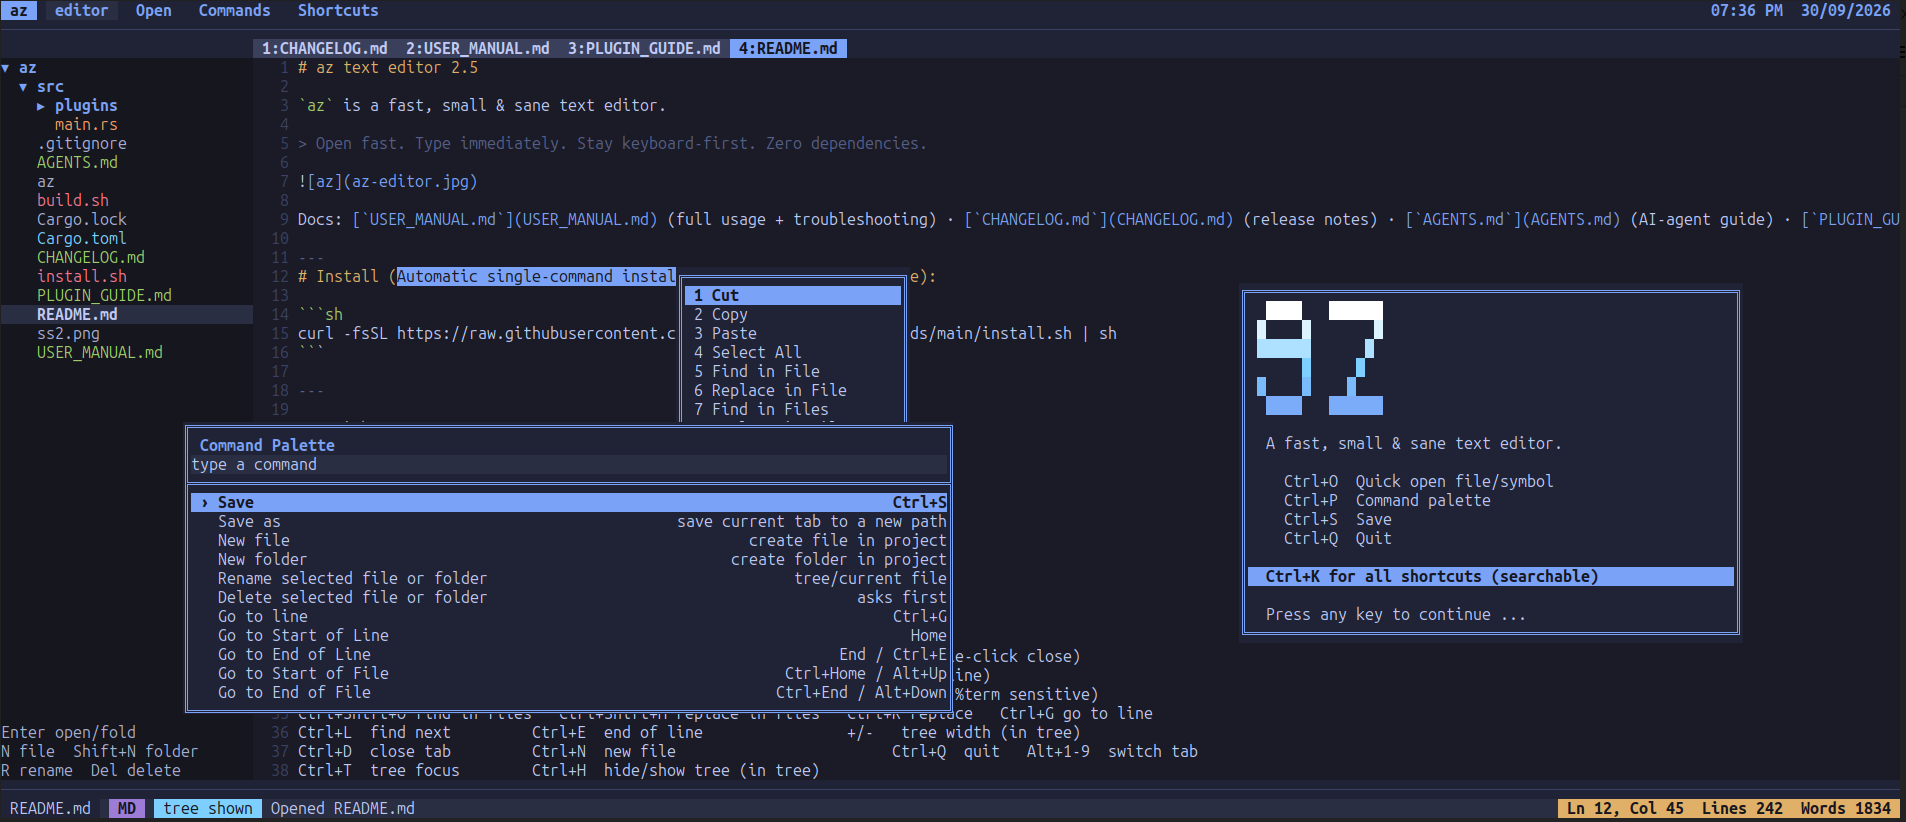Click the 'Ln 12, Col 45' status indicator
The image size is (1906, 822).
(x=1625, y=808)
